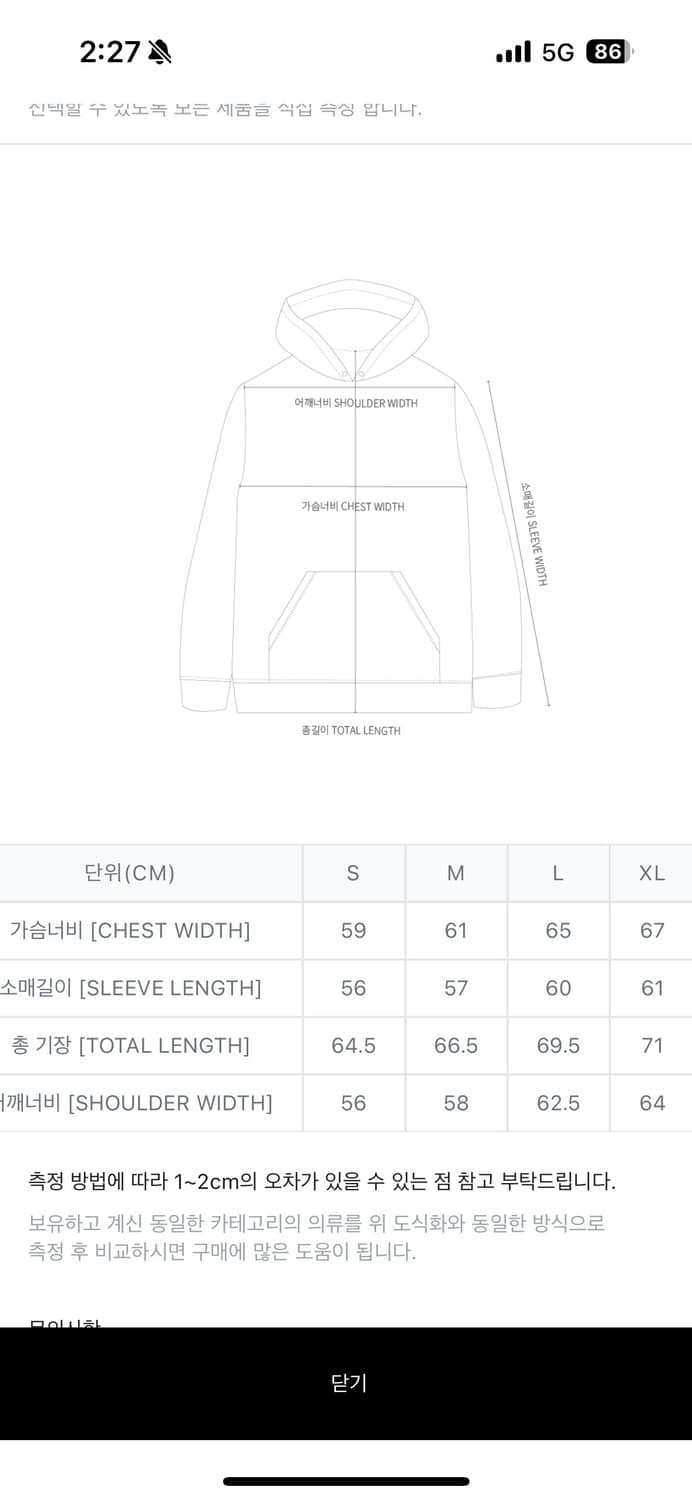
Task: Tap the 2:27 clock in status bar
Action: (110, 52)
